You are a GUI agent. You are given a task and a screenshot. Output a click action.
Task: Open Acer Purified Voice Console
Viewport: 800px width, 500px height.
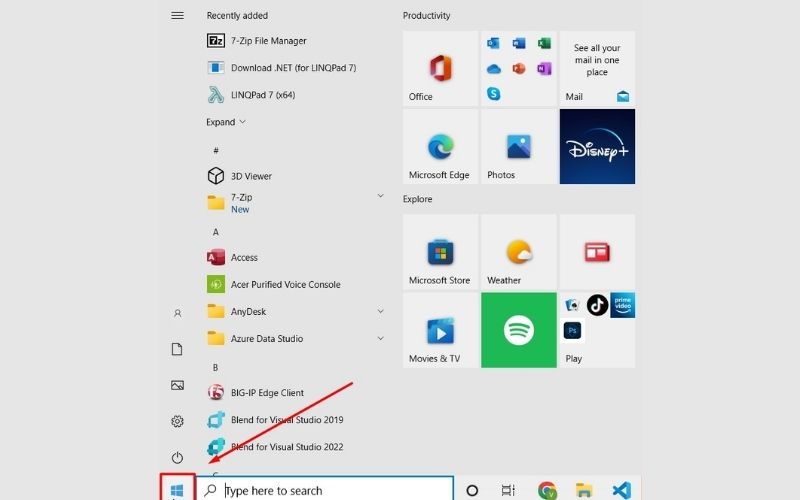pos(273,285)
